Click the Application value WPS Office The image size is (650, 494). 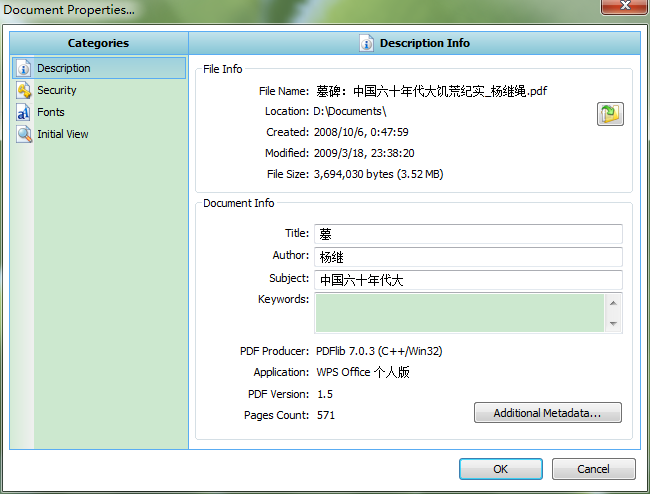click(363, 372)
